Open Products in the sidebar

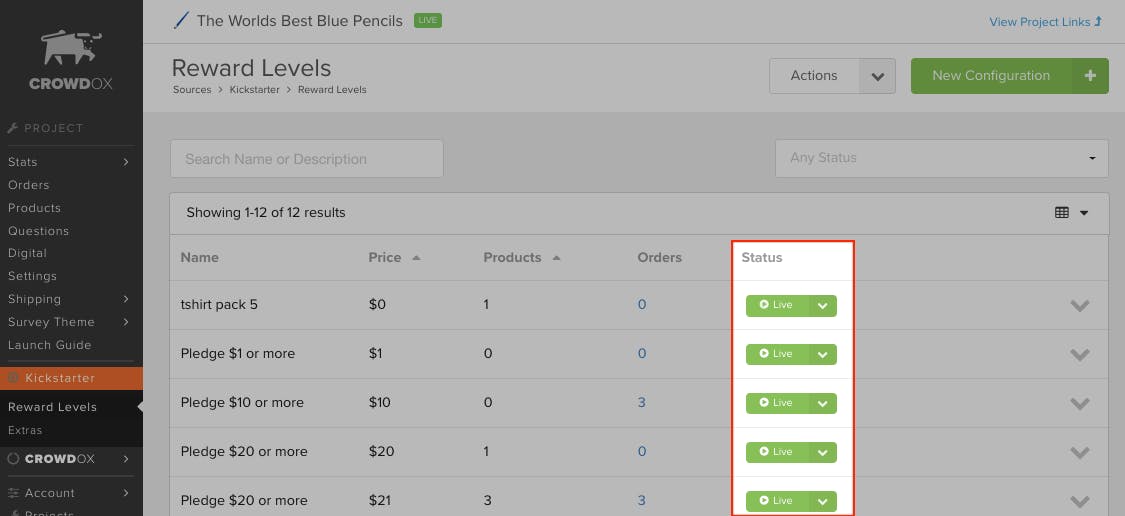[34, 208]
